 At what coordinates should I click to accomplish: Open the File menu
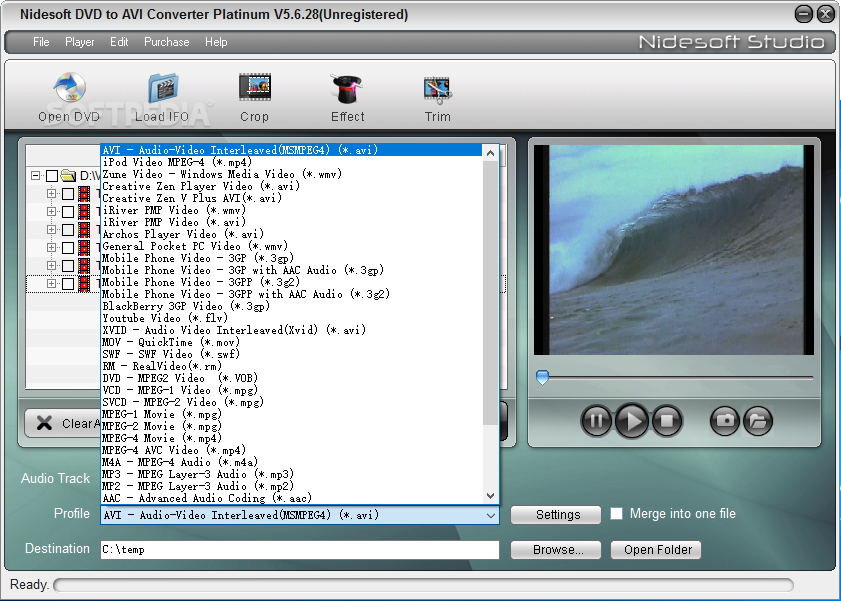41,42
